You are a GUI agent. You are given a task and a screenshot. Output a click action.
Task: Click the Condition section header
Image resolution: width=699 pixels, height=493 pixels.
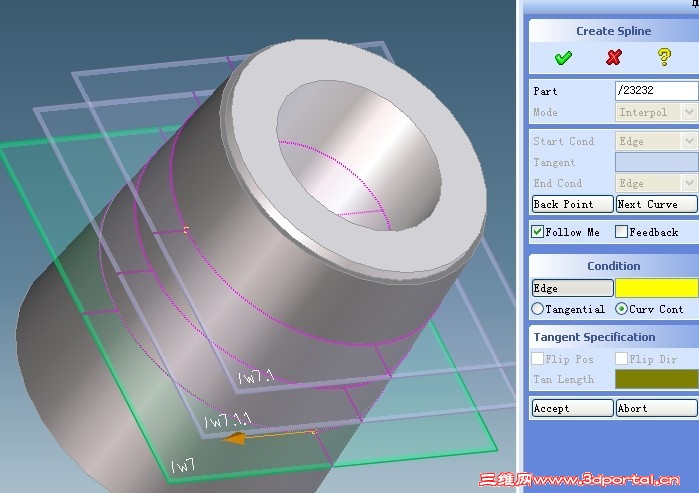[x=613, y=266]
